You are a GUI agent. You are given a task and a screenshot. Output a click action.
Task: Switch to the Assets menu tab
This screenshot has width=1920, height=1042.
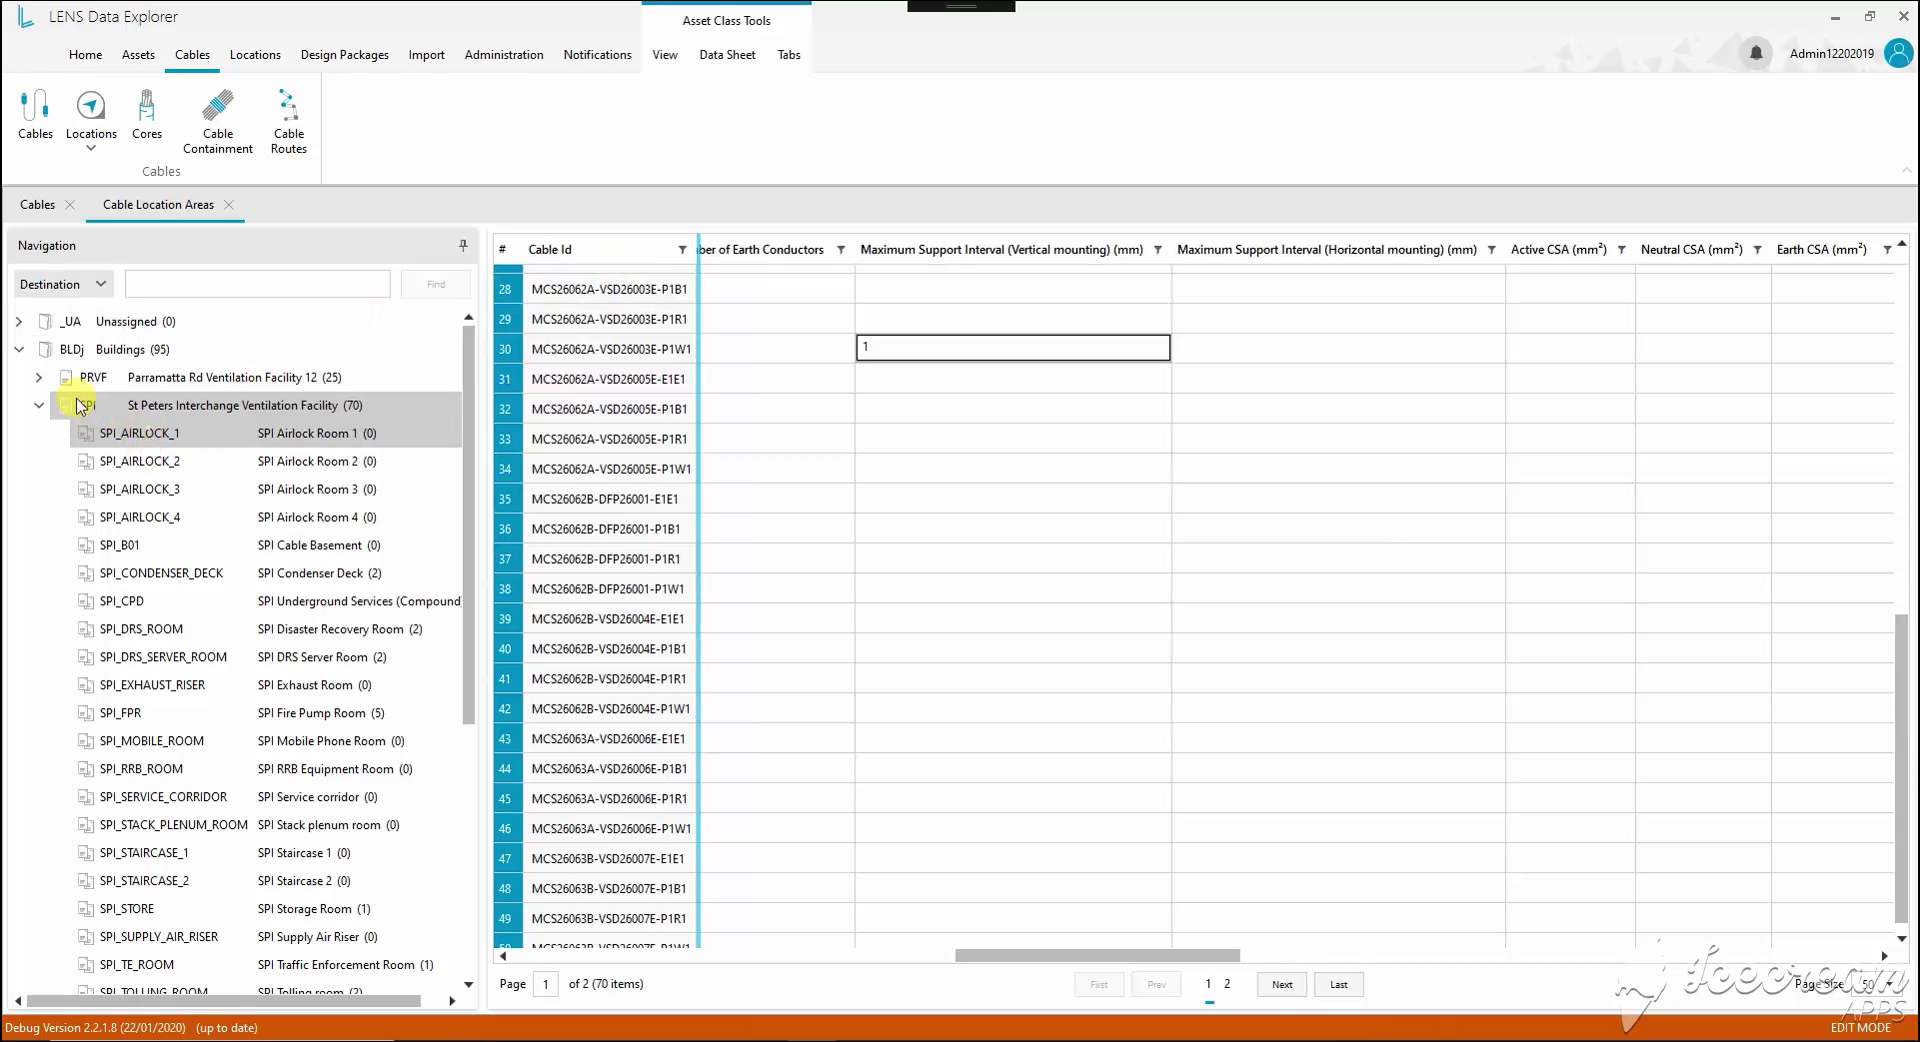[x=138, y=55]
